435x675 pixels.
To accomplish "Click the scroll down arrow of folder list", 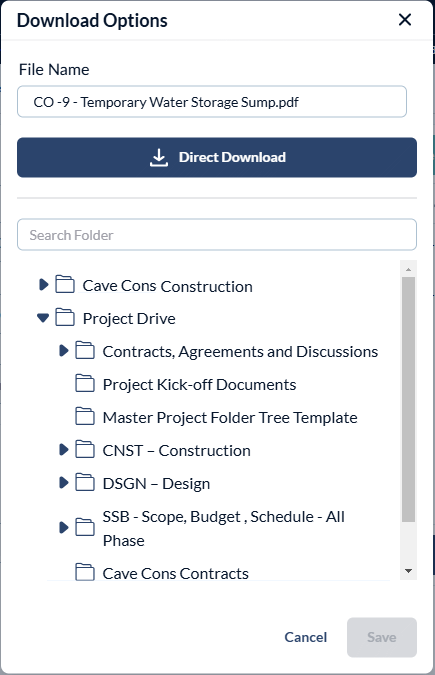I will (408, 571).
